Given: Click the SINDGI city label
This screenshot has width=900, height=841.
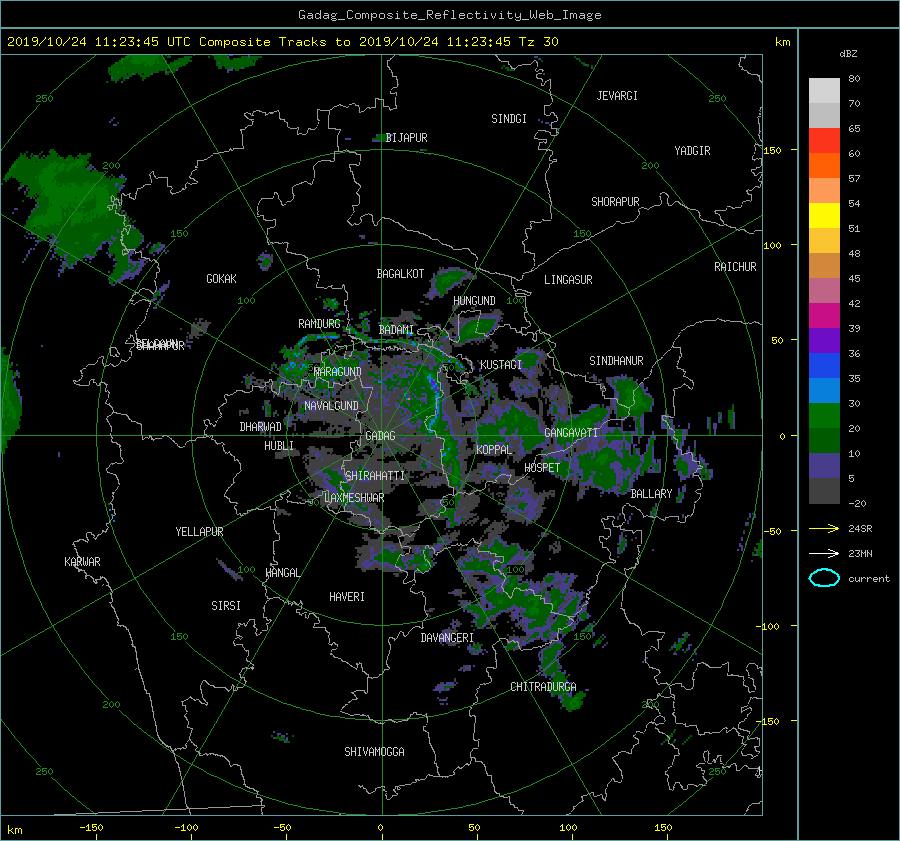Looking at the screenshot, I should (509, 119).
